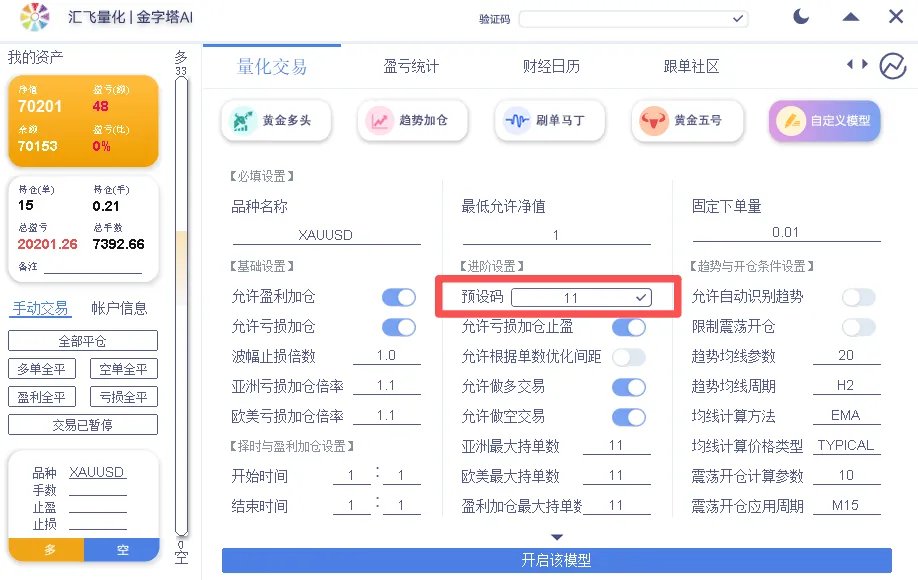Open the chart trend circle icon

893,66
